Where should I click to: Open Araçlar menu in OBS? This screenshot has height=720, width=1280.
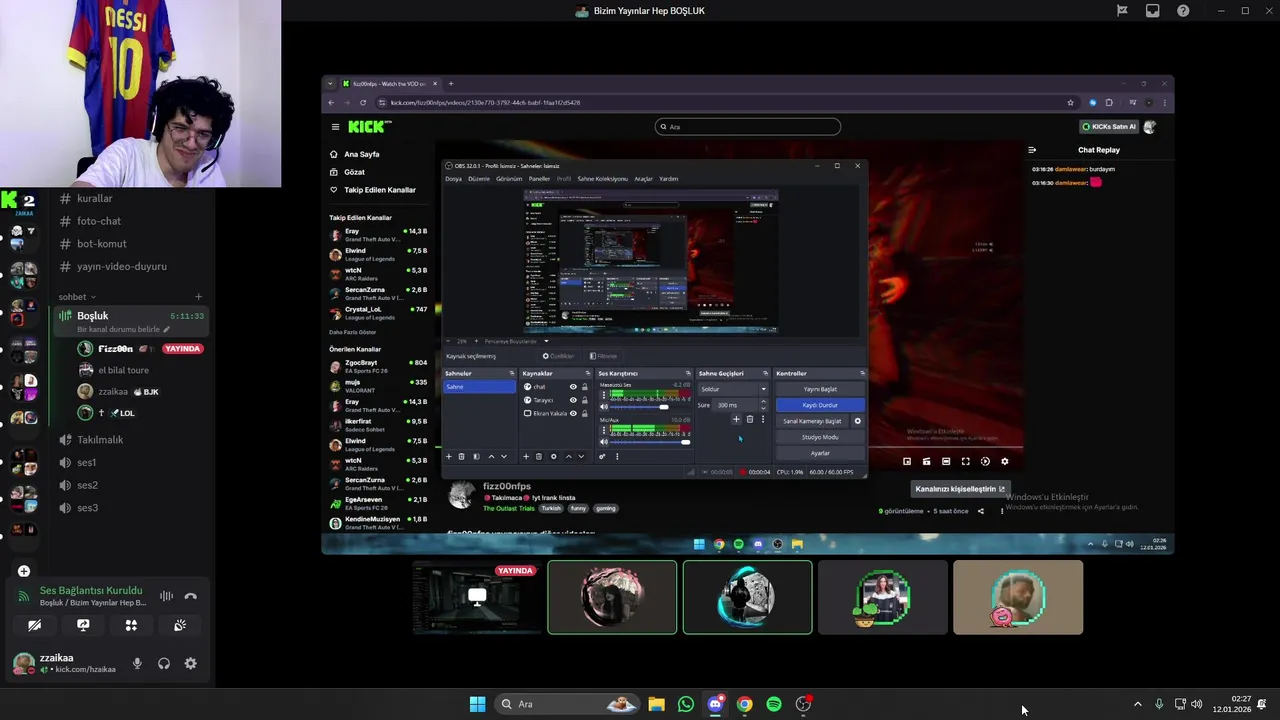[643, 179]
